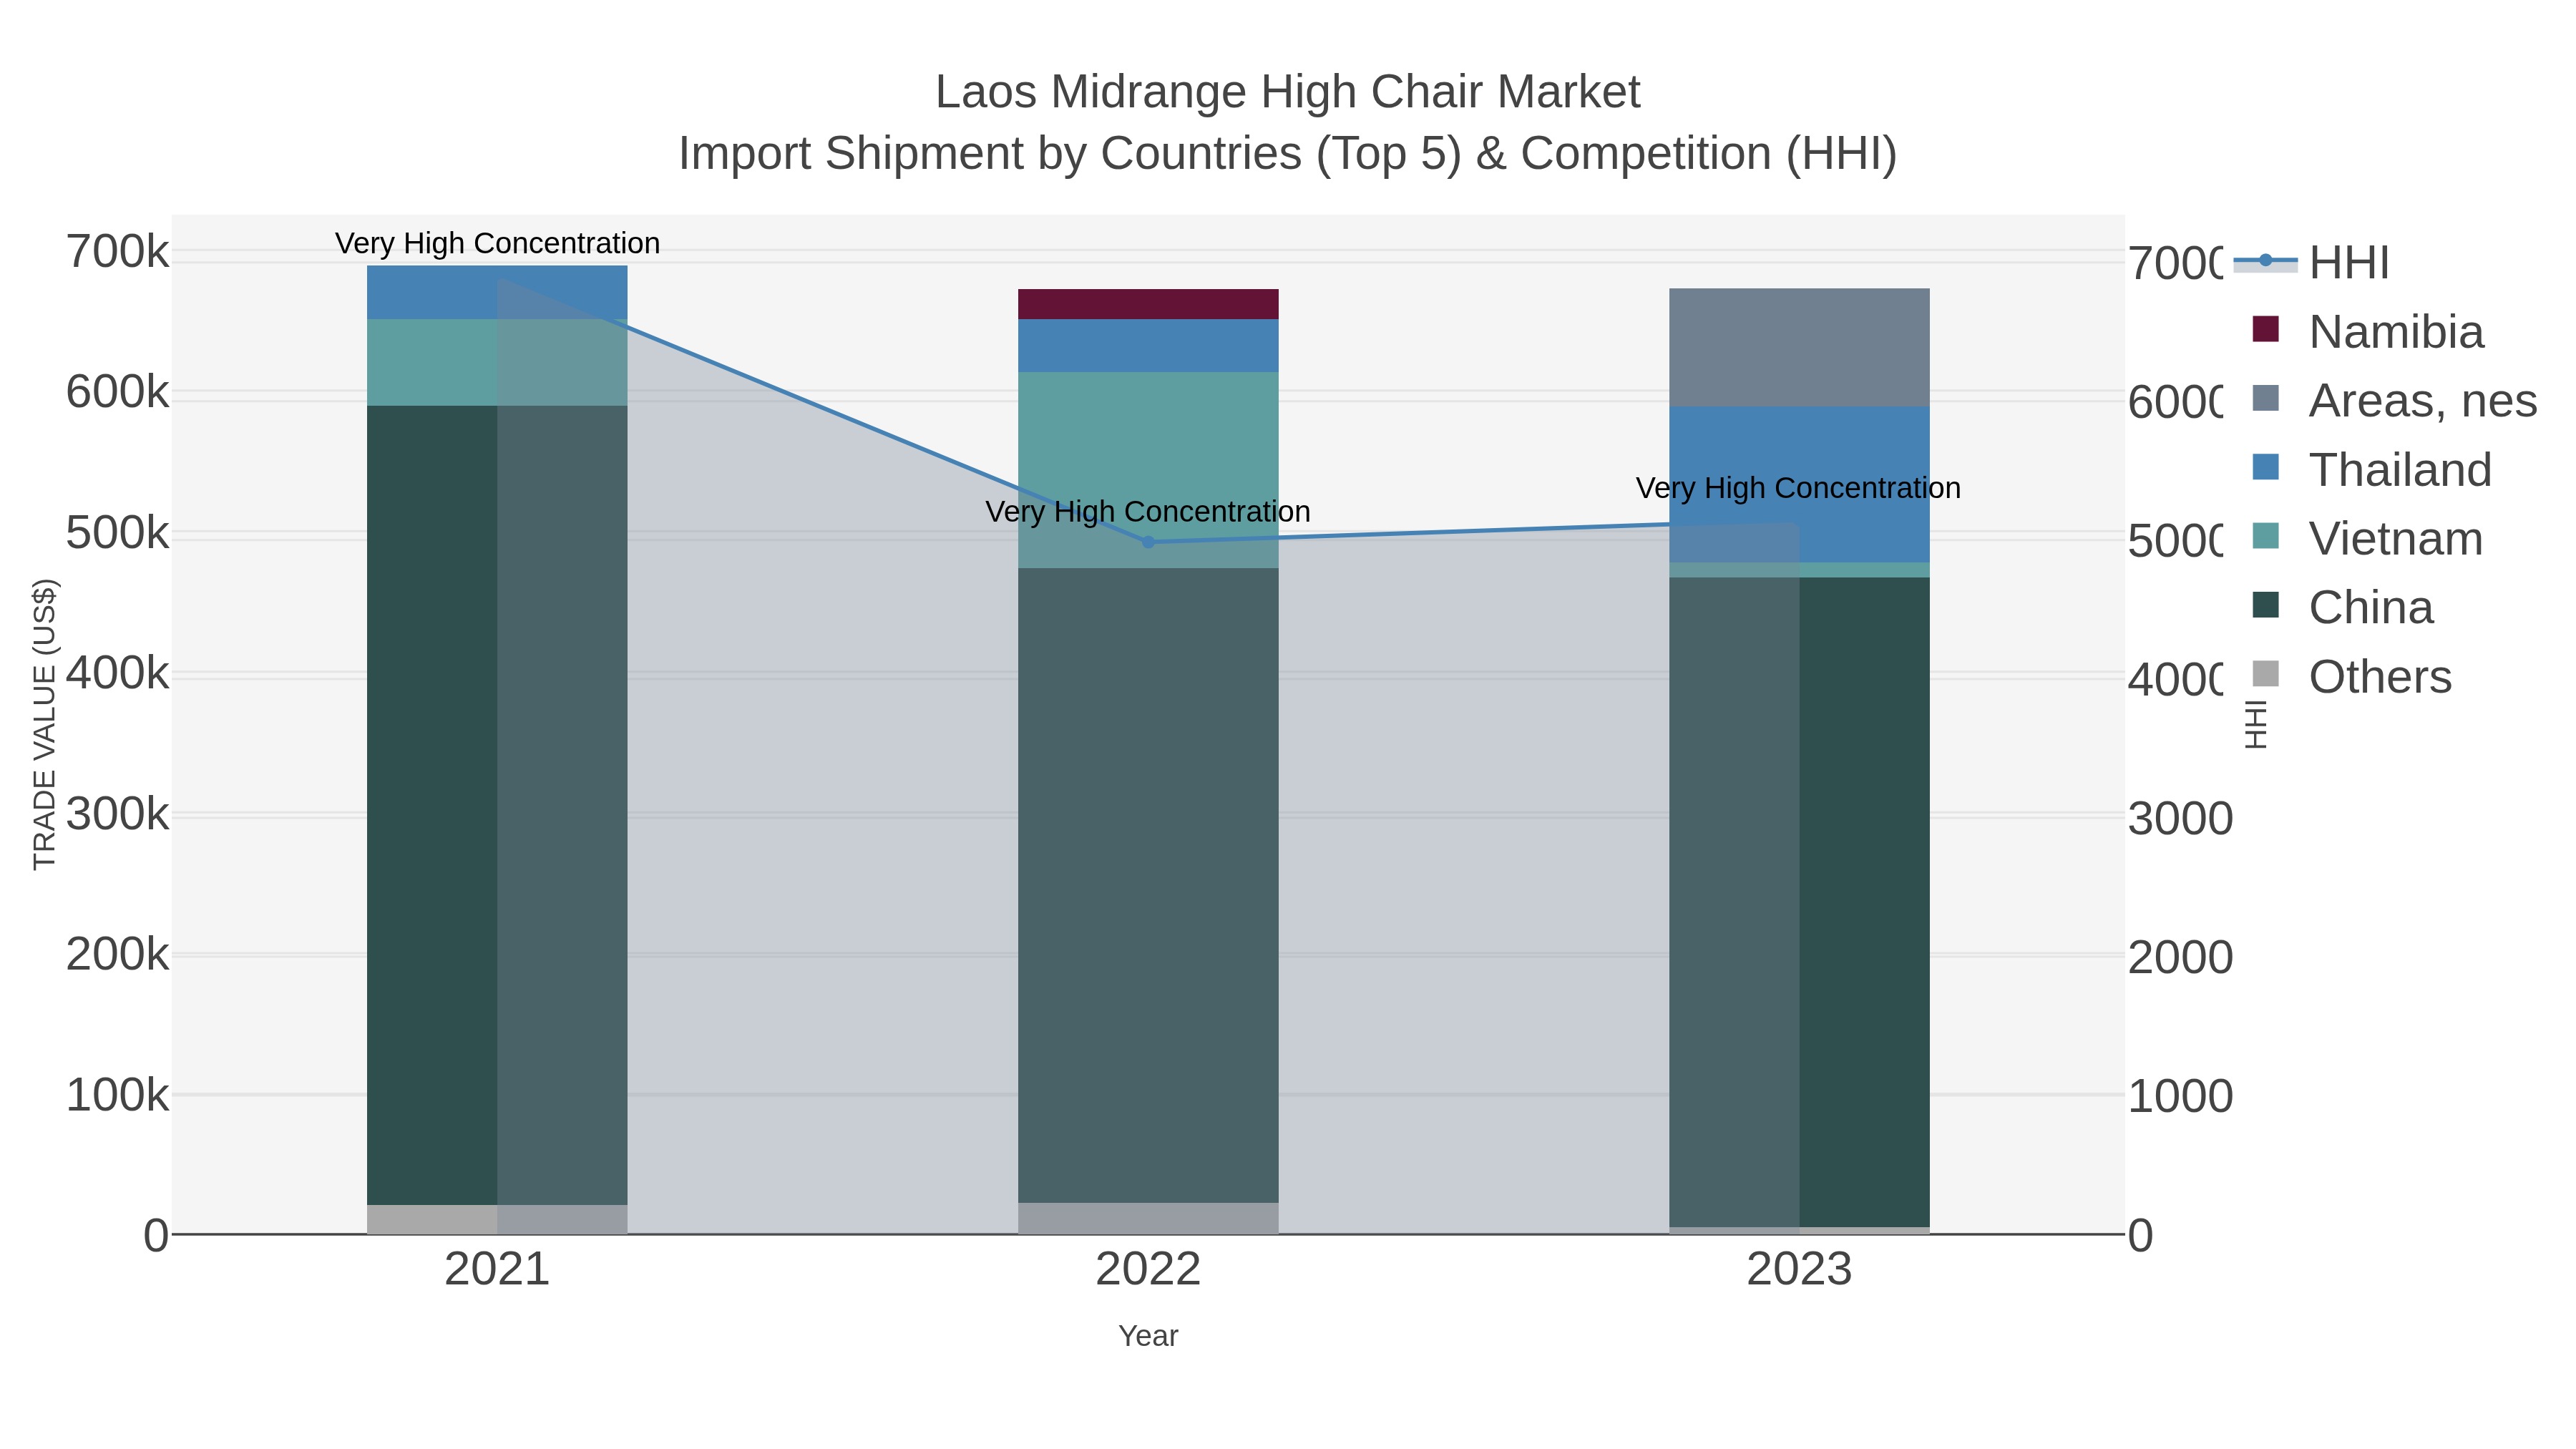Click the Vietnam segment in 2022 bar
Image resolution: width=2576 pixels, height=1449 pixels.
1148,470
